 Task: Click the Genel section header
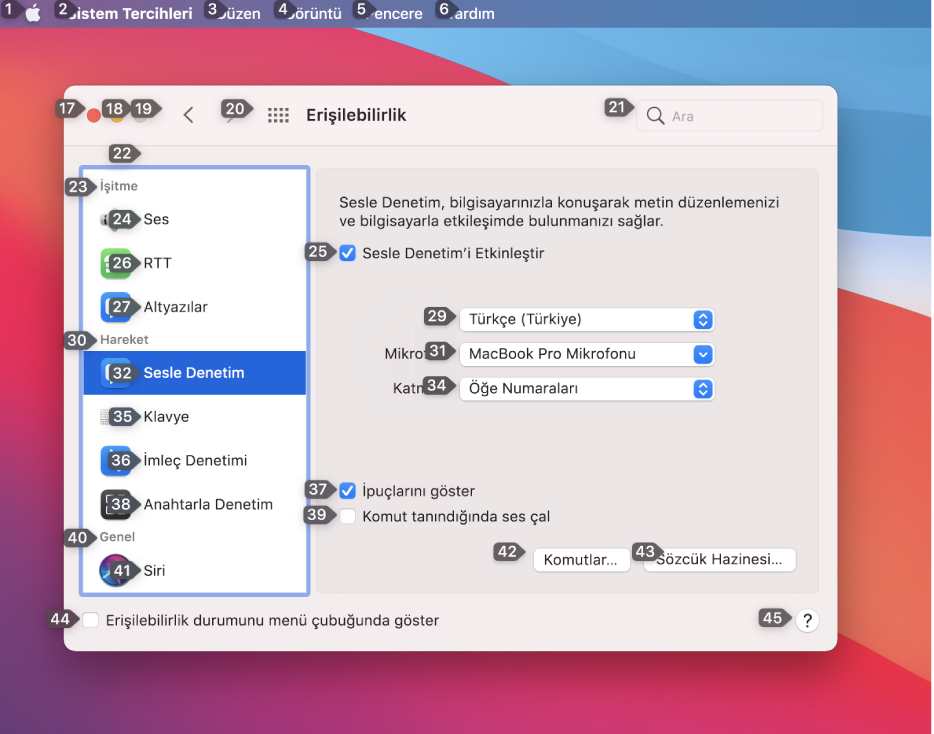tap(117, 537)
